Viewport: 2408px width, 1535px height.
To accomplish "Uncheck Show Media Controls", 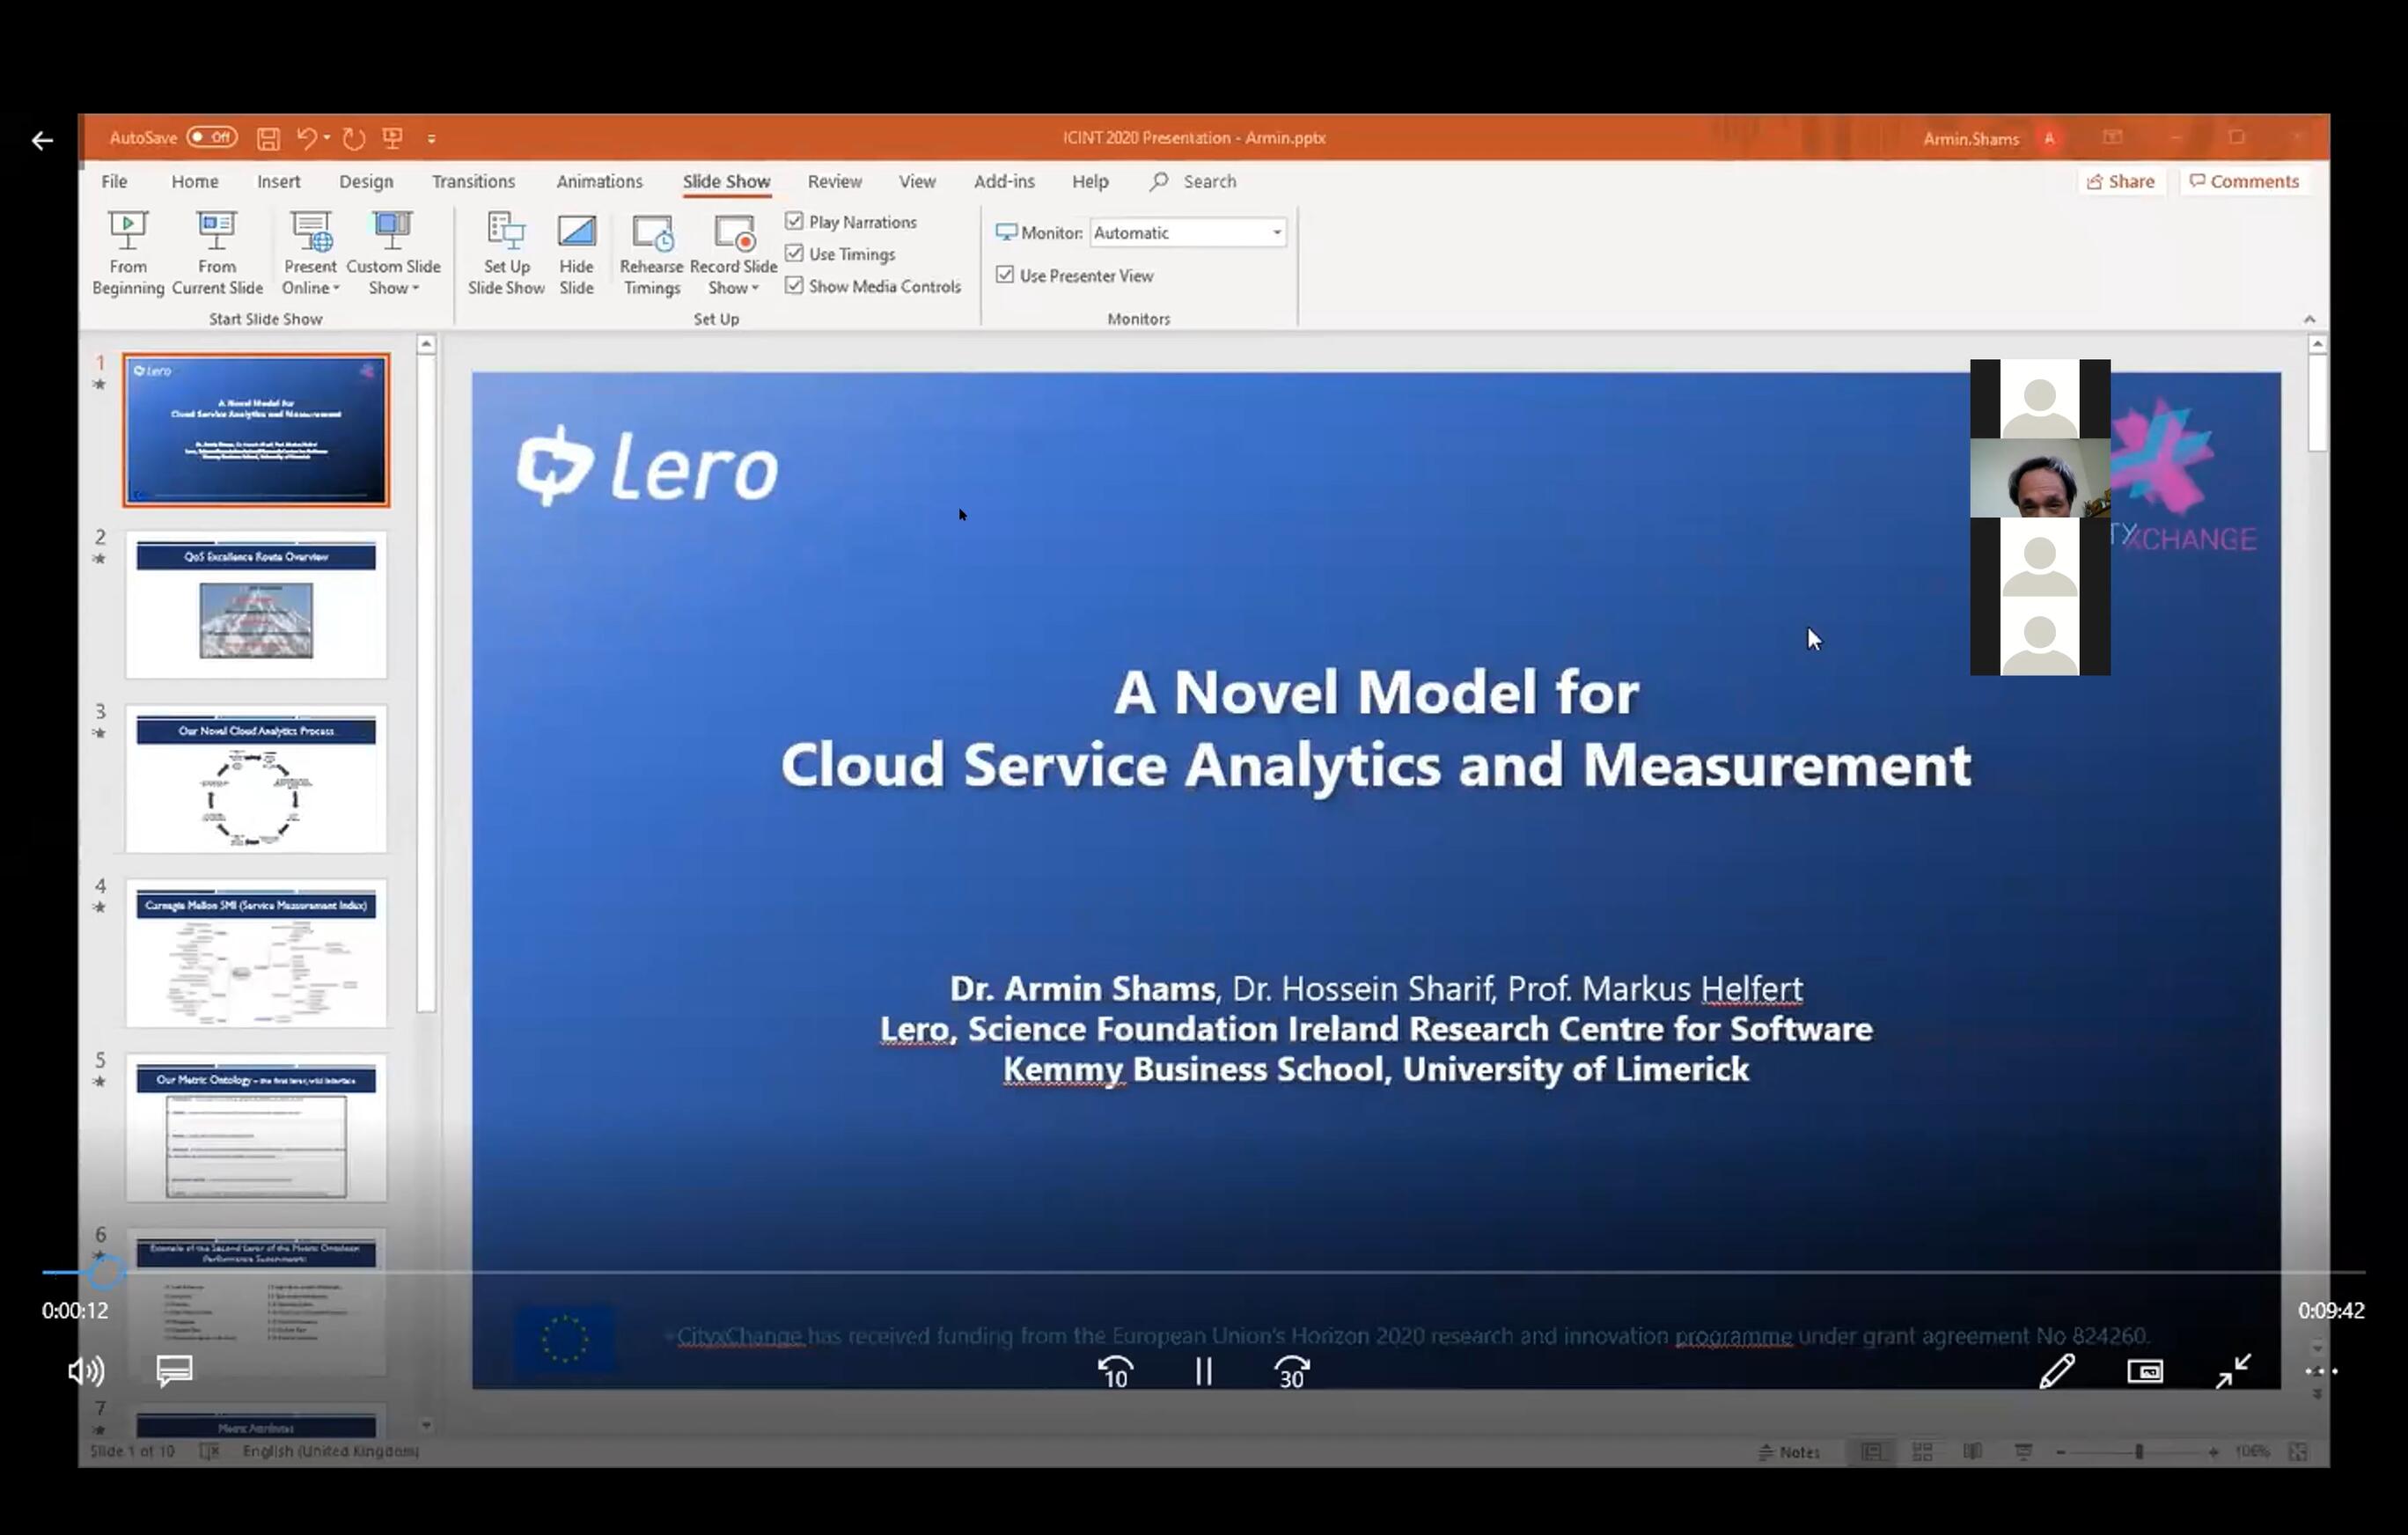I will coord(794,286).
